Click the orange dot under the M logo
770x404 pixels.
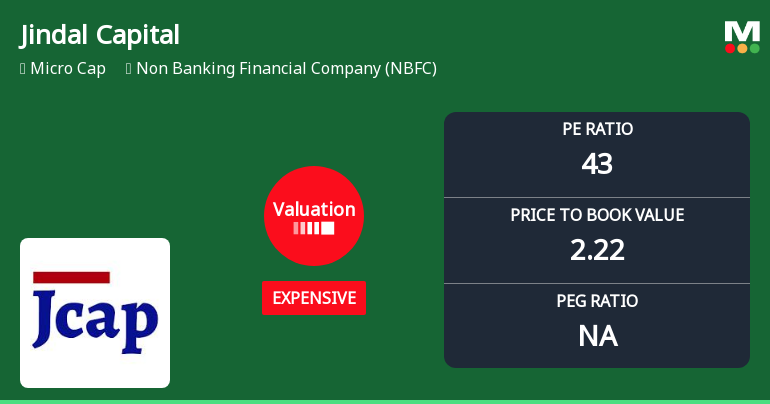click(x=742, y=48)
